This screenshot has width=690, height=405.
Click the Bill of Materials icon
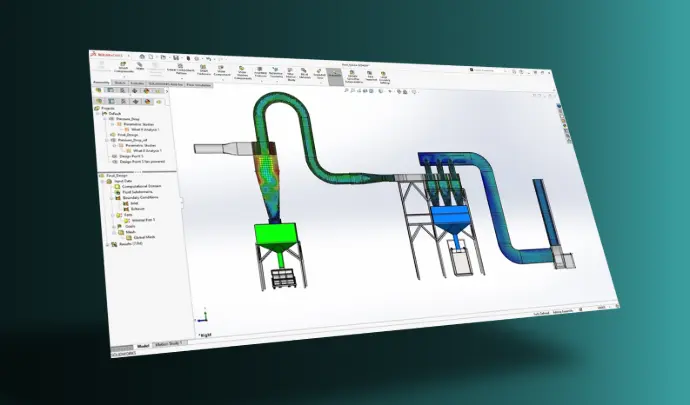[305, 74]
